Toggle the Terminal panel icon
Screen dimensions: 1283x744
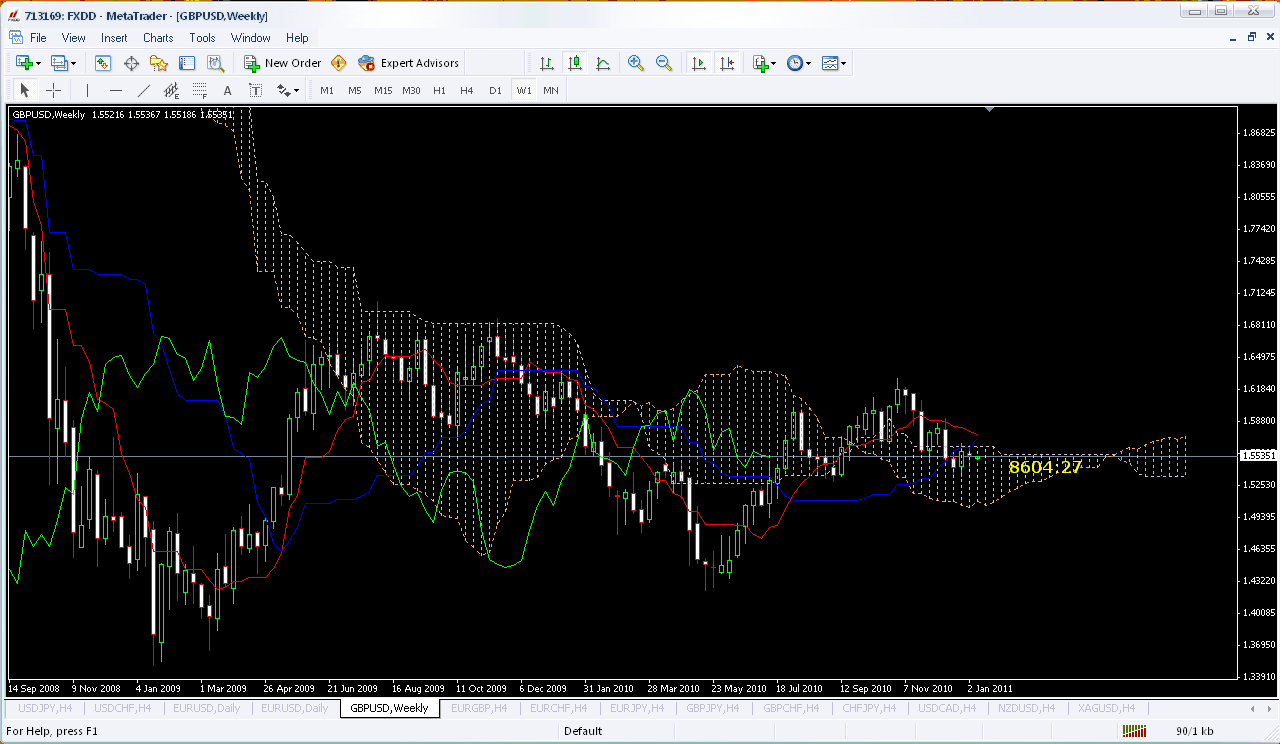pos(187,63)
